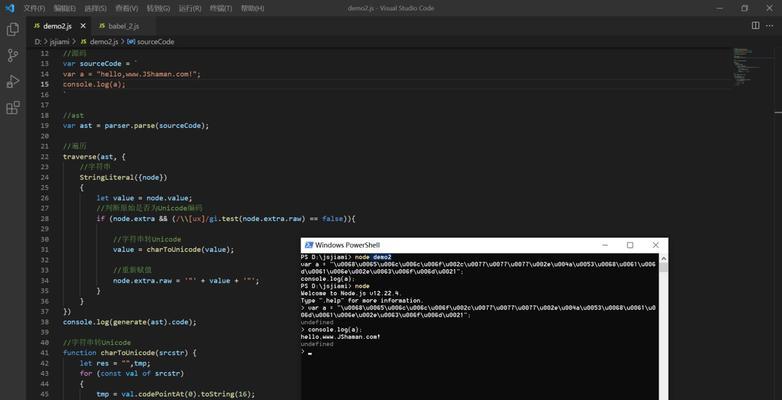Click the JS file icon in breadcrumb
This screenshot has width=782, height=400.
click(x=83, y=42)
